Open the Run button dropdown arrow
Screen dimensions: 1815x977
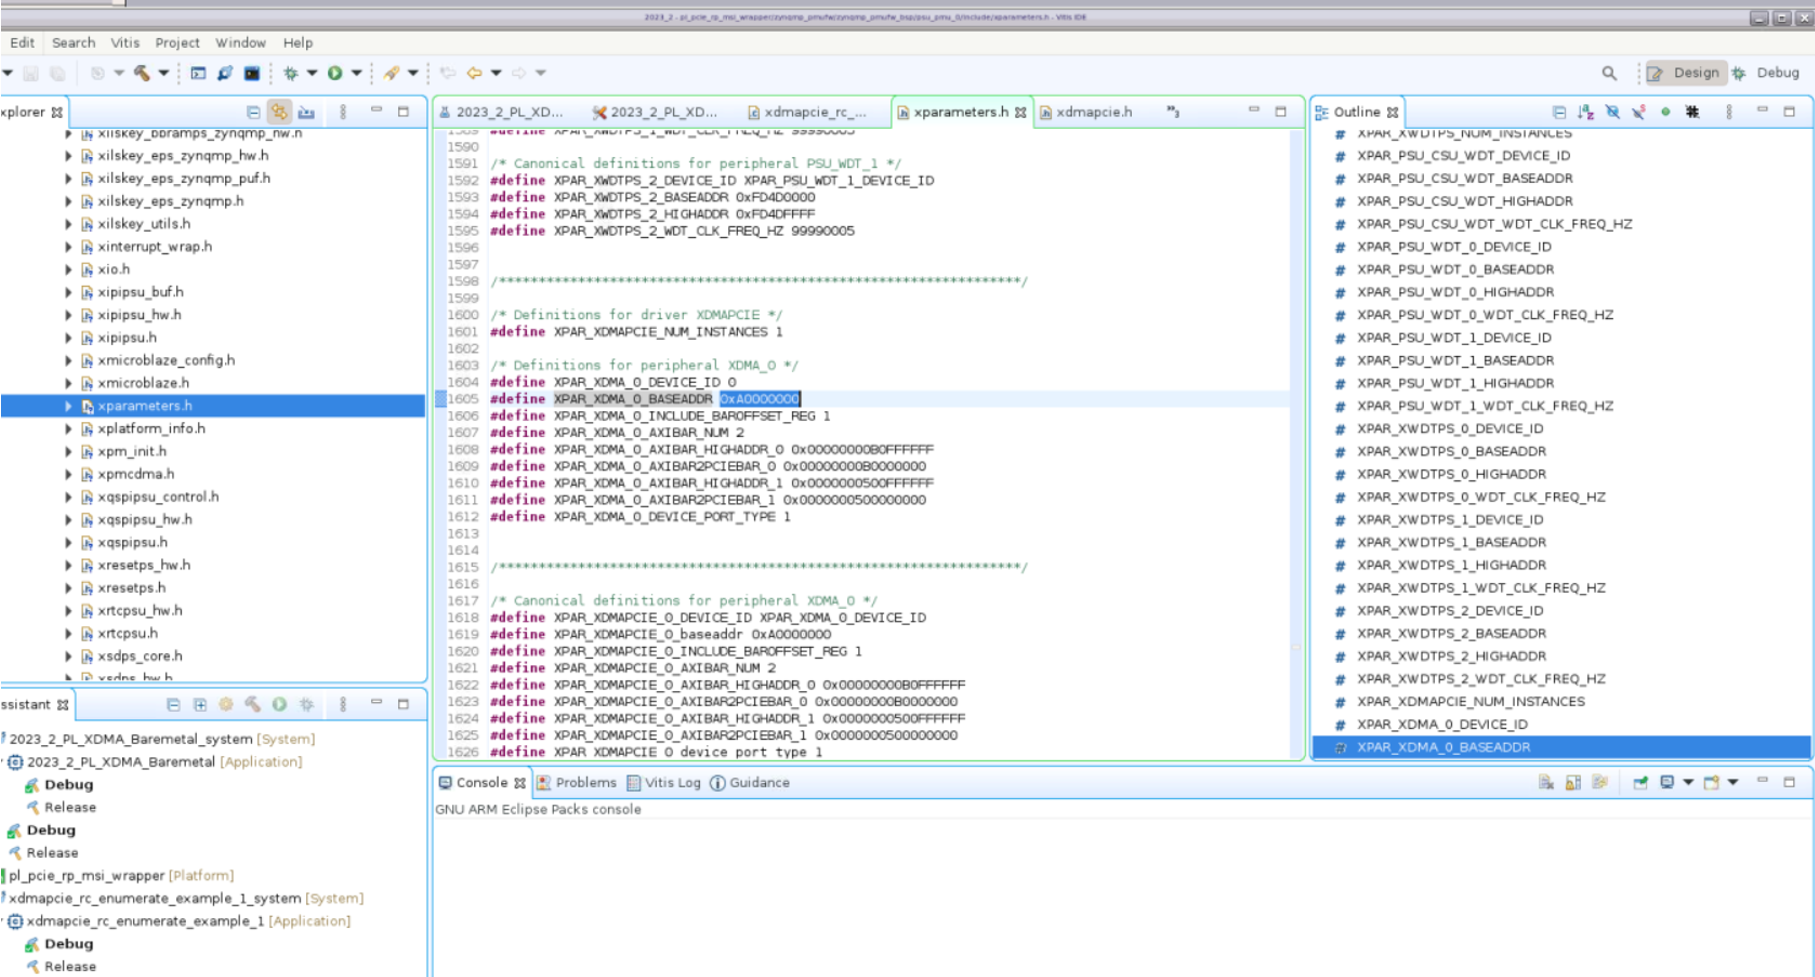click(x=356, y=73)
